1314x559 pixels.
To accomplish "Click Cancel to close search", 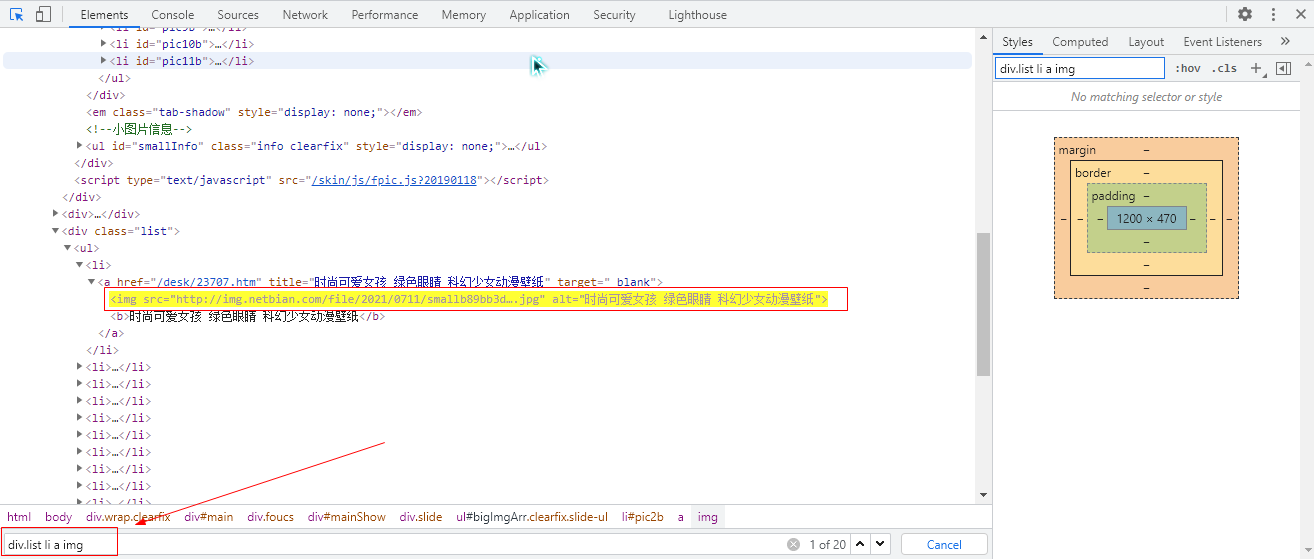I will 944,544.
